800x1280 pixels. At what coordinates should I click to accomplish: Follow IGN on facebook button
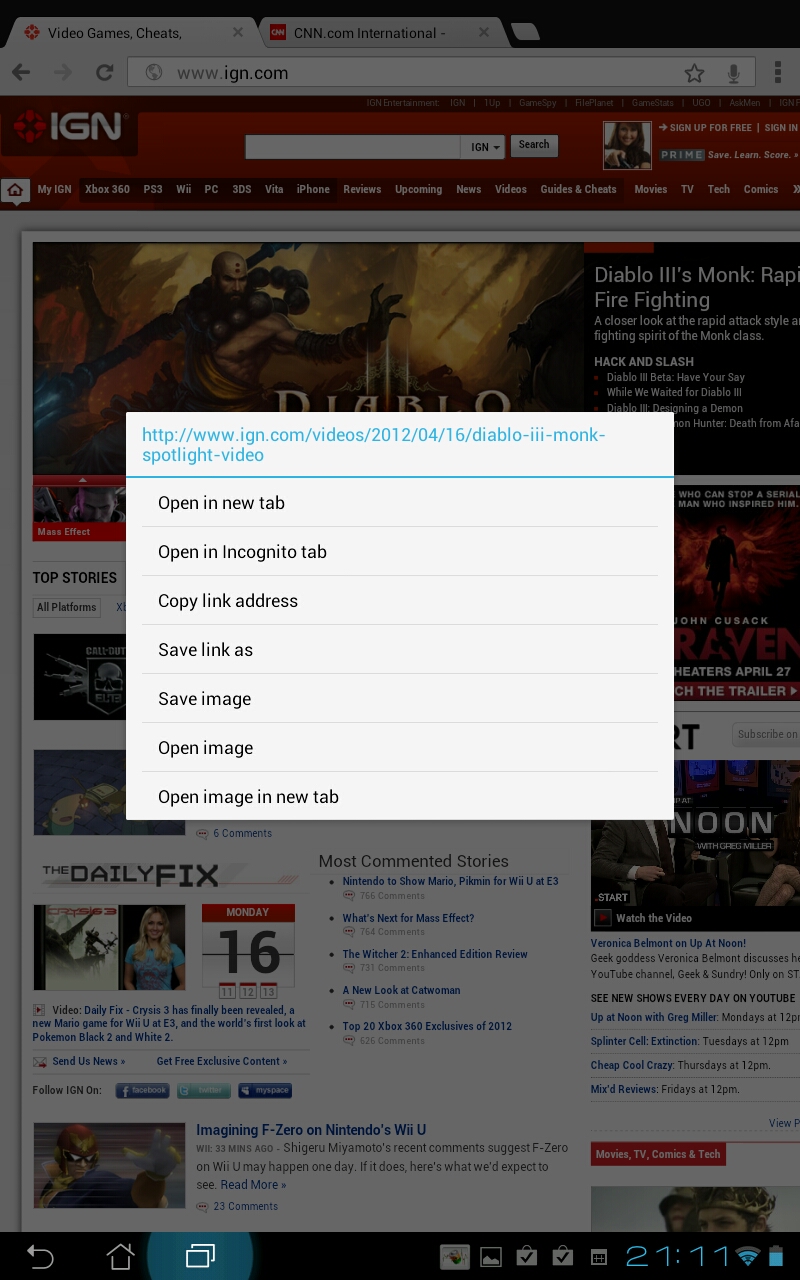[142, 1091]
